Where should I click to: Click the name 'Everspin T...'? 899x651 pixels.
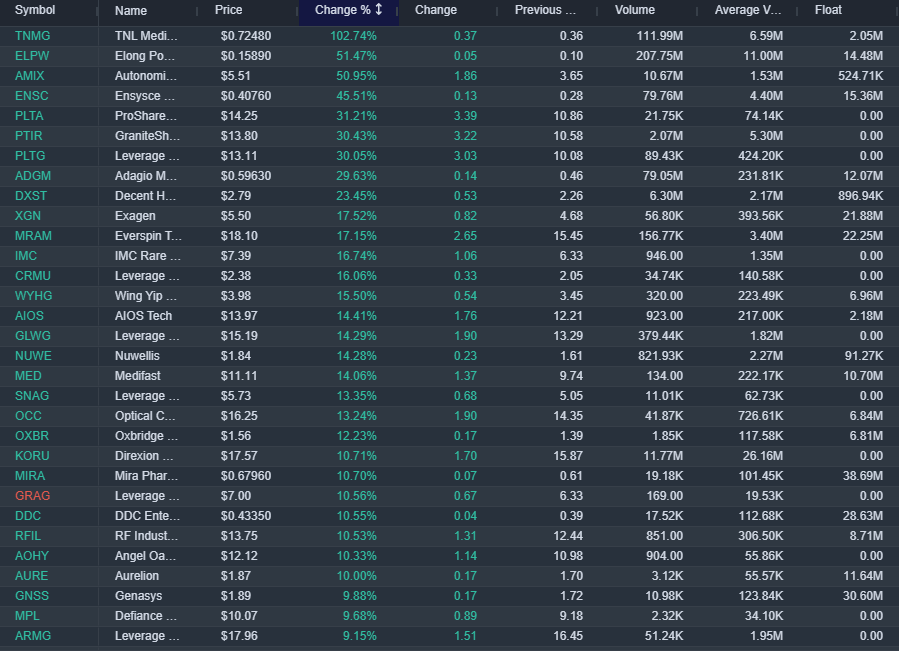coord(148,236)
